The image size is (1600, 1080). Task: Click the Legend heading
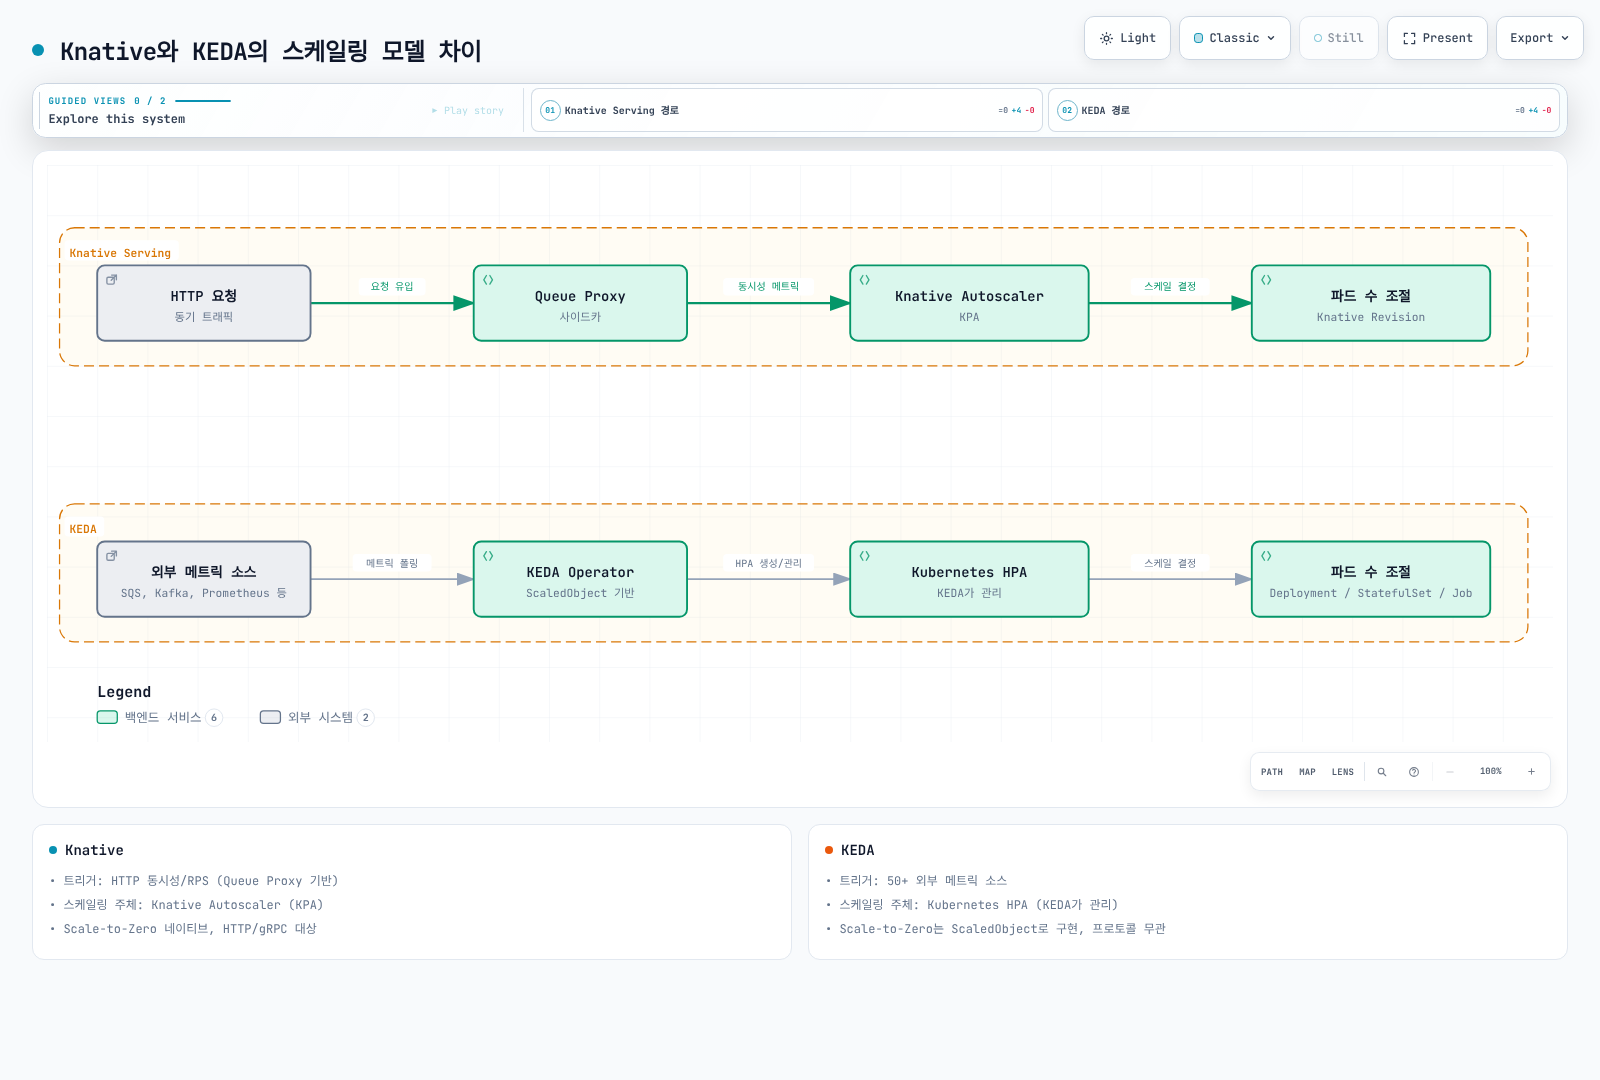[x=124, y=692]
